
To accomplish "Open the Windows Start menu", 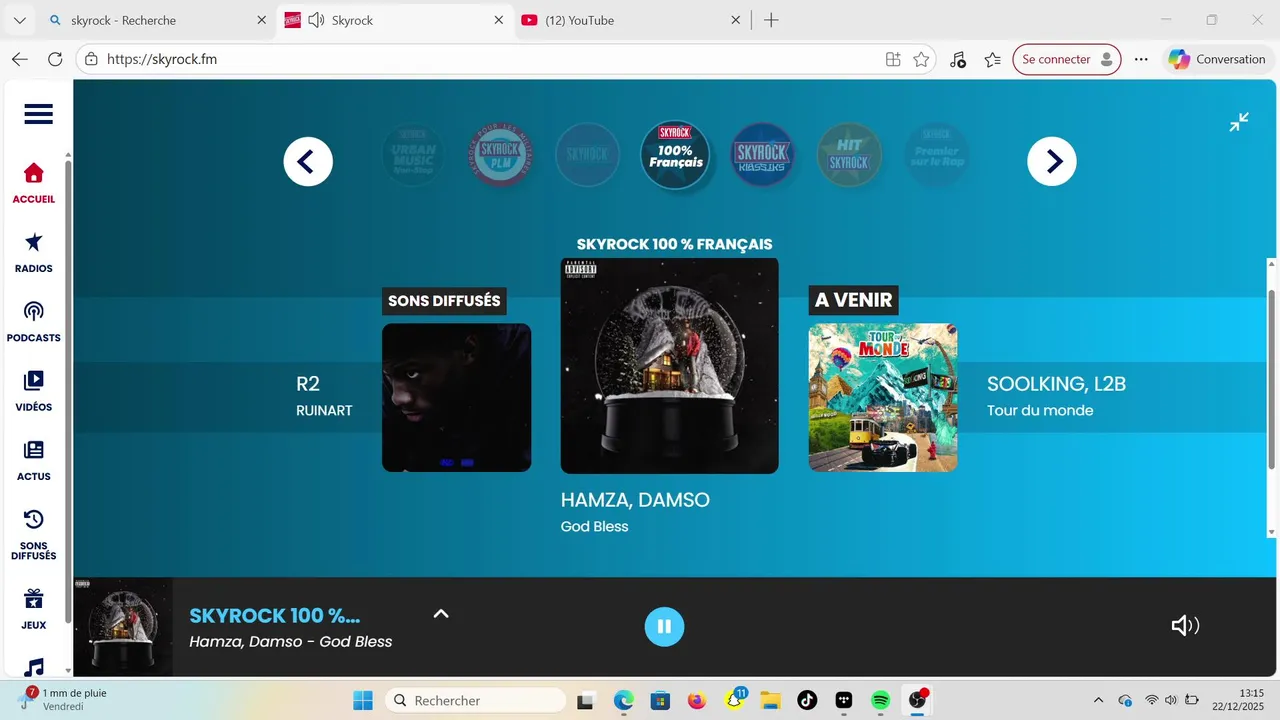I will [x=363, y=700].
